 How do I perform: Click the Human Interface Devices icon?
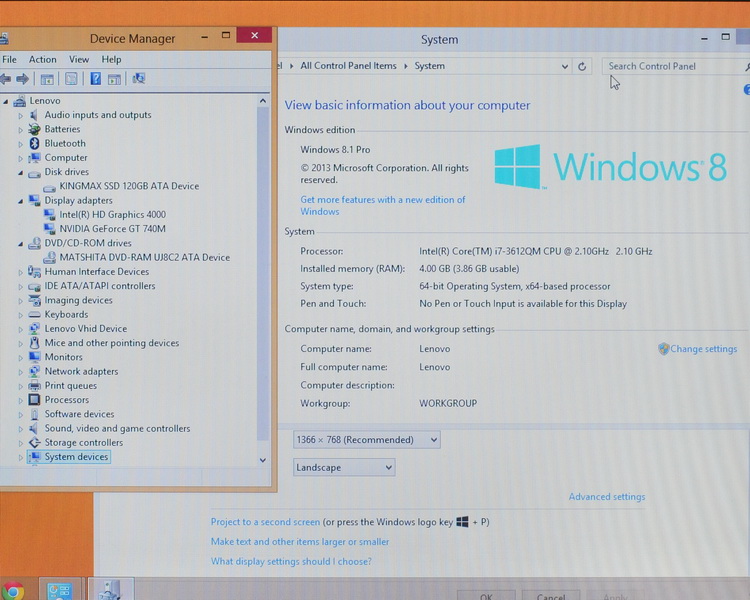point(34,272)
